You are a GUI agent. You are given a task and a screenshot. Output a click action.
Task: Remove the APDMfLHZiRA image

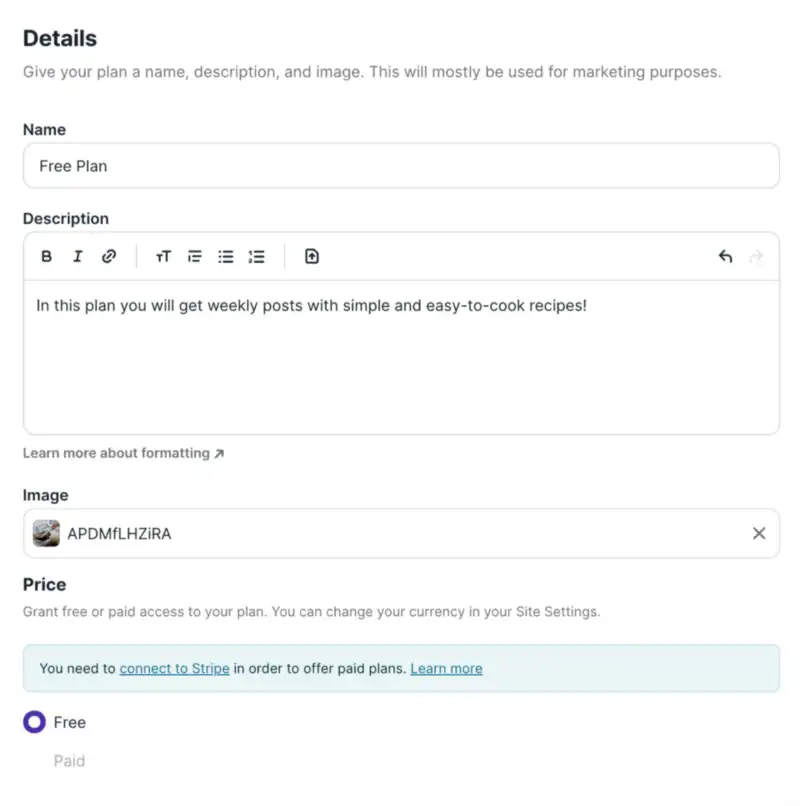pos(759,534)
